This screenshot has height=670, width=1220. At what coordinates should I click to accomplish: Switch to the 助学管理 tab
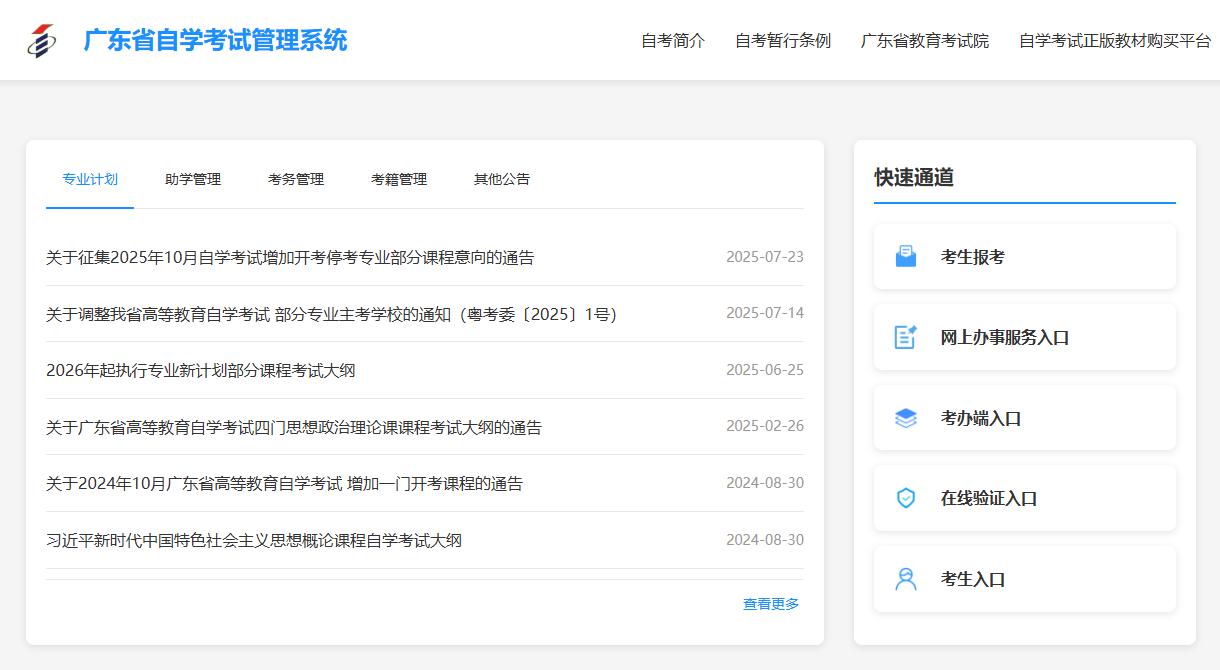193,180
